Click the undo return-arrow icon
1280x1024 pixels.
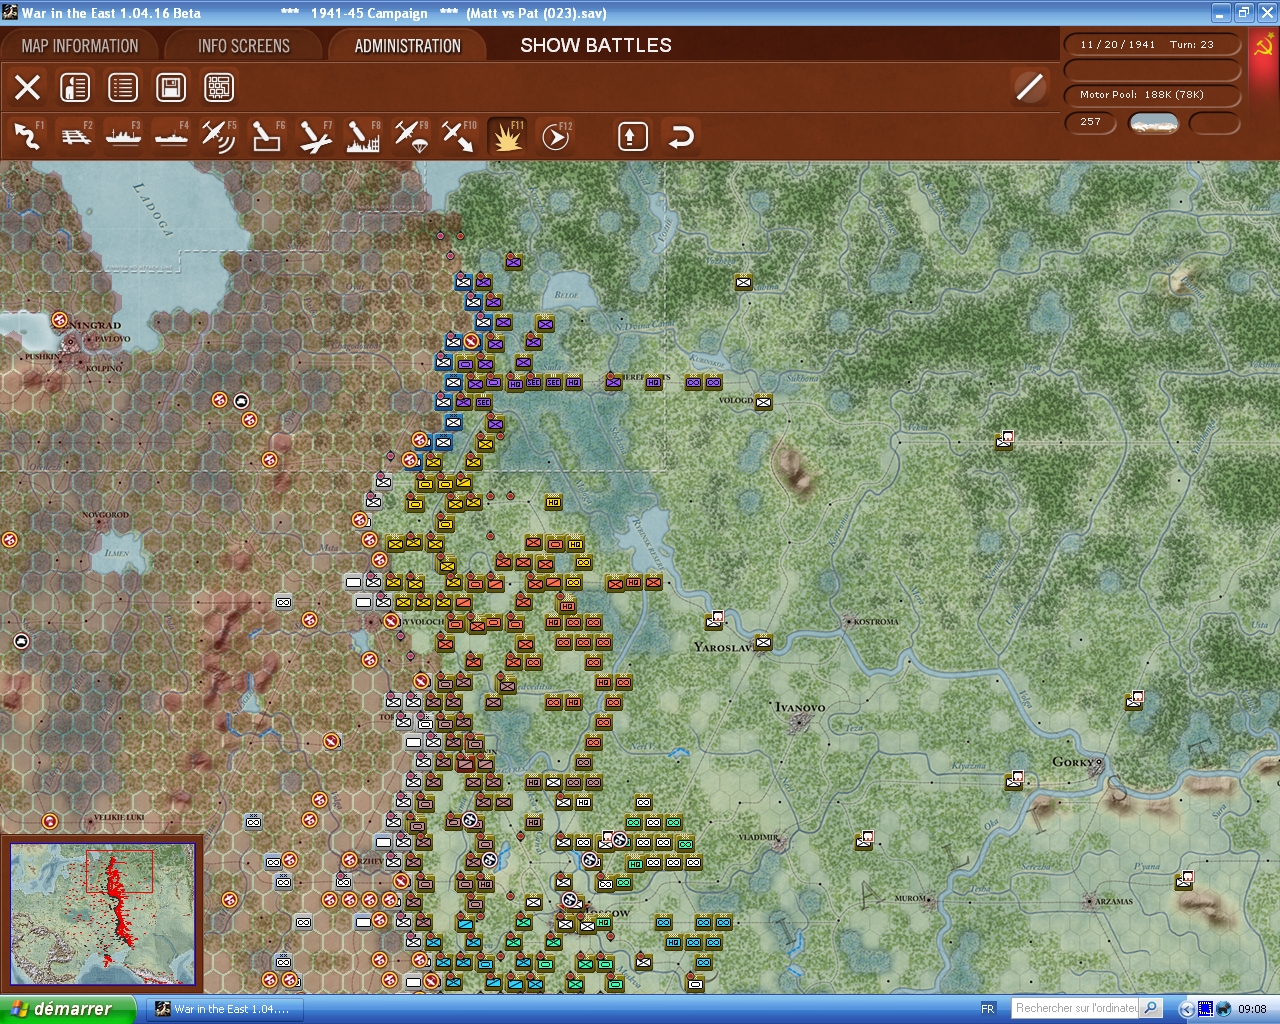pos(681,136)
